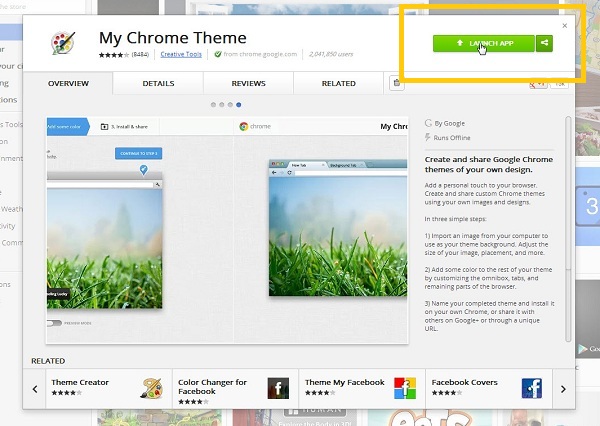Open the Facebook Covers icon
Image resolution: width=600 pixels, height=426 pixels.
(x=530, y=388)
